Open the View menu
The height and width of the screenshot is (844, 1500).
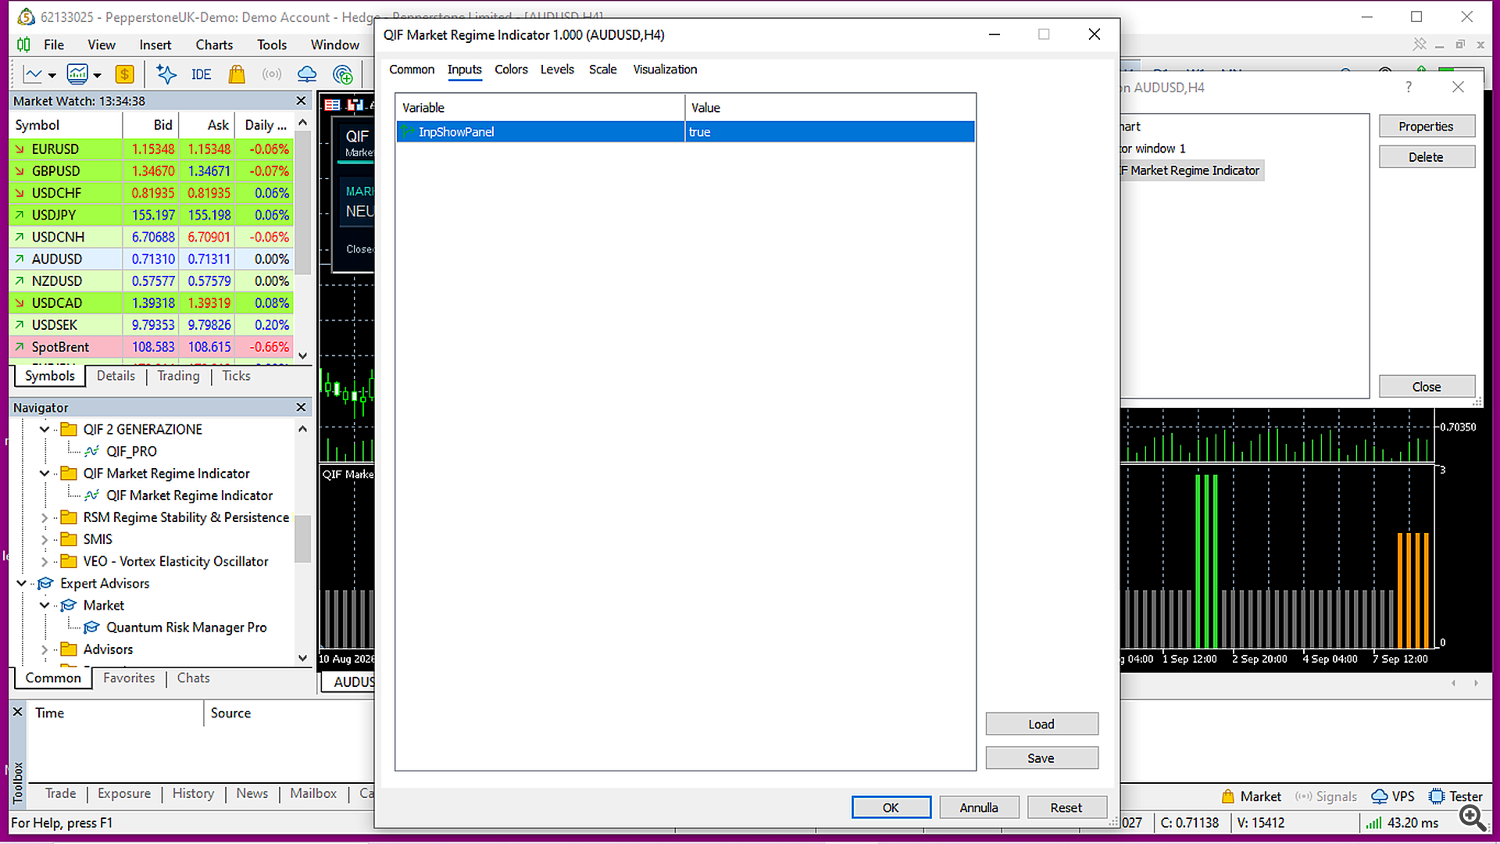(x=101, y=45)
